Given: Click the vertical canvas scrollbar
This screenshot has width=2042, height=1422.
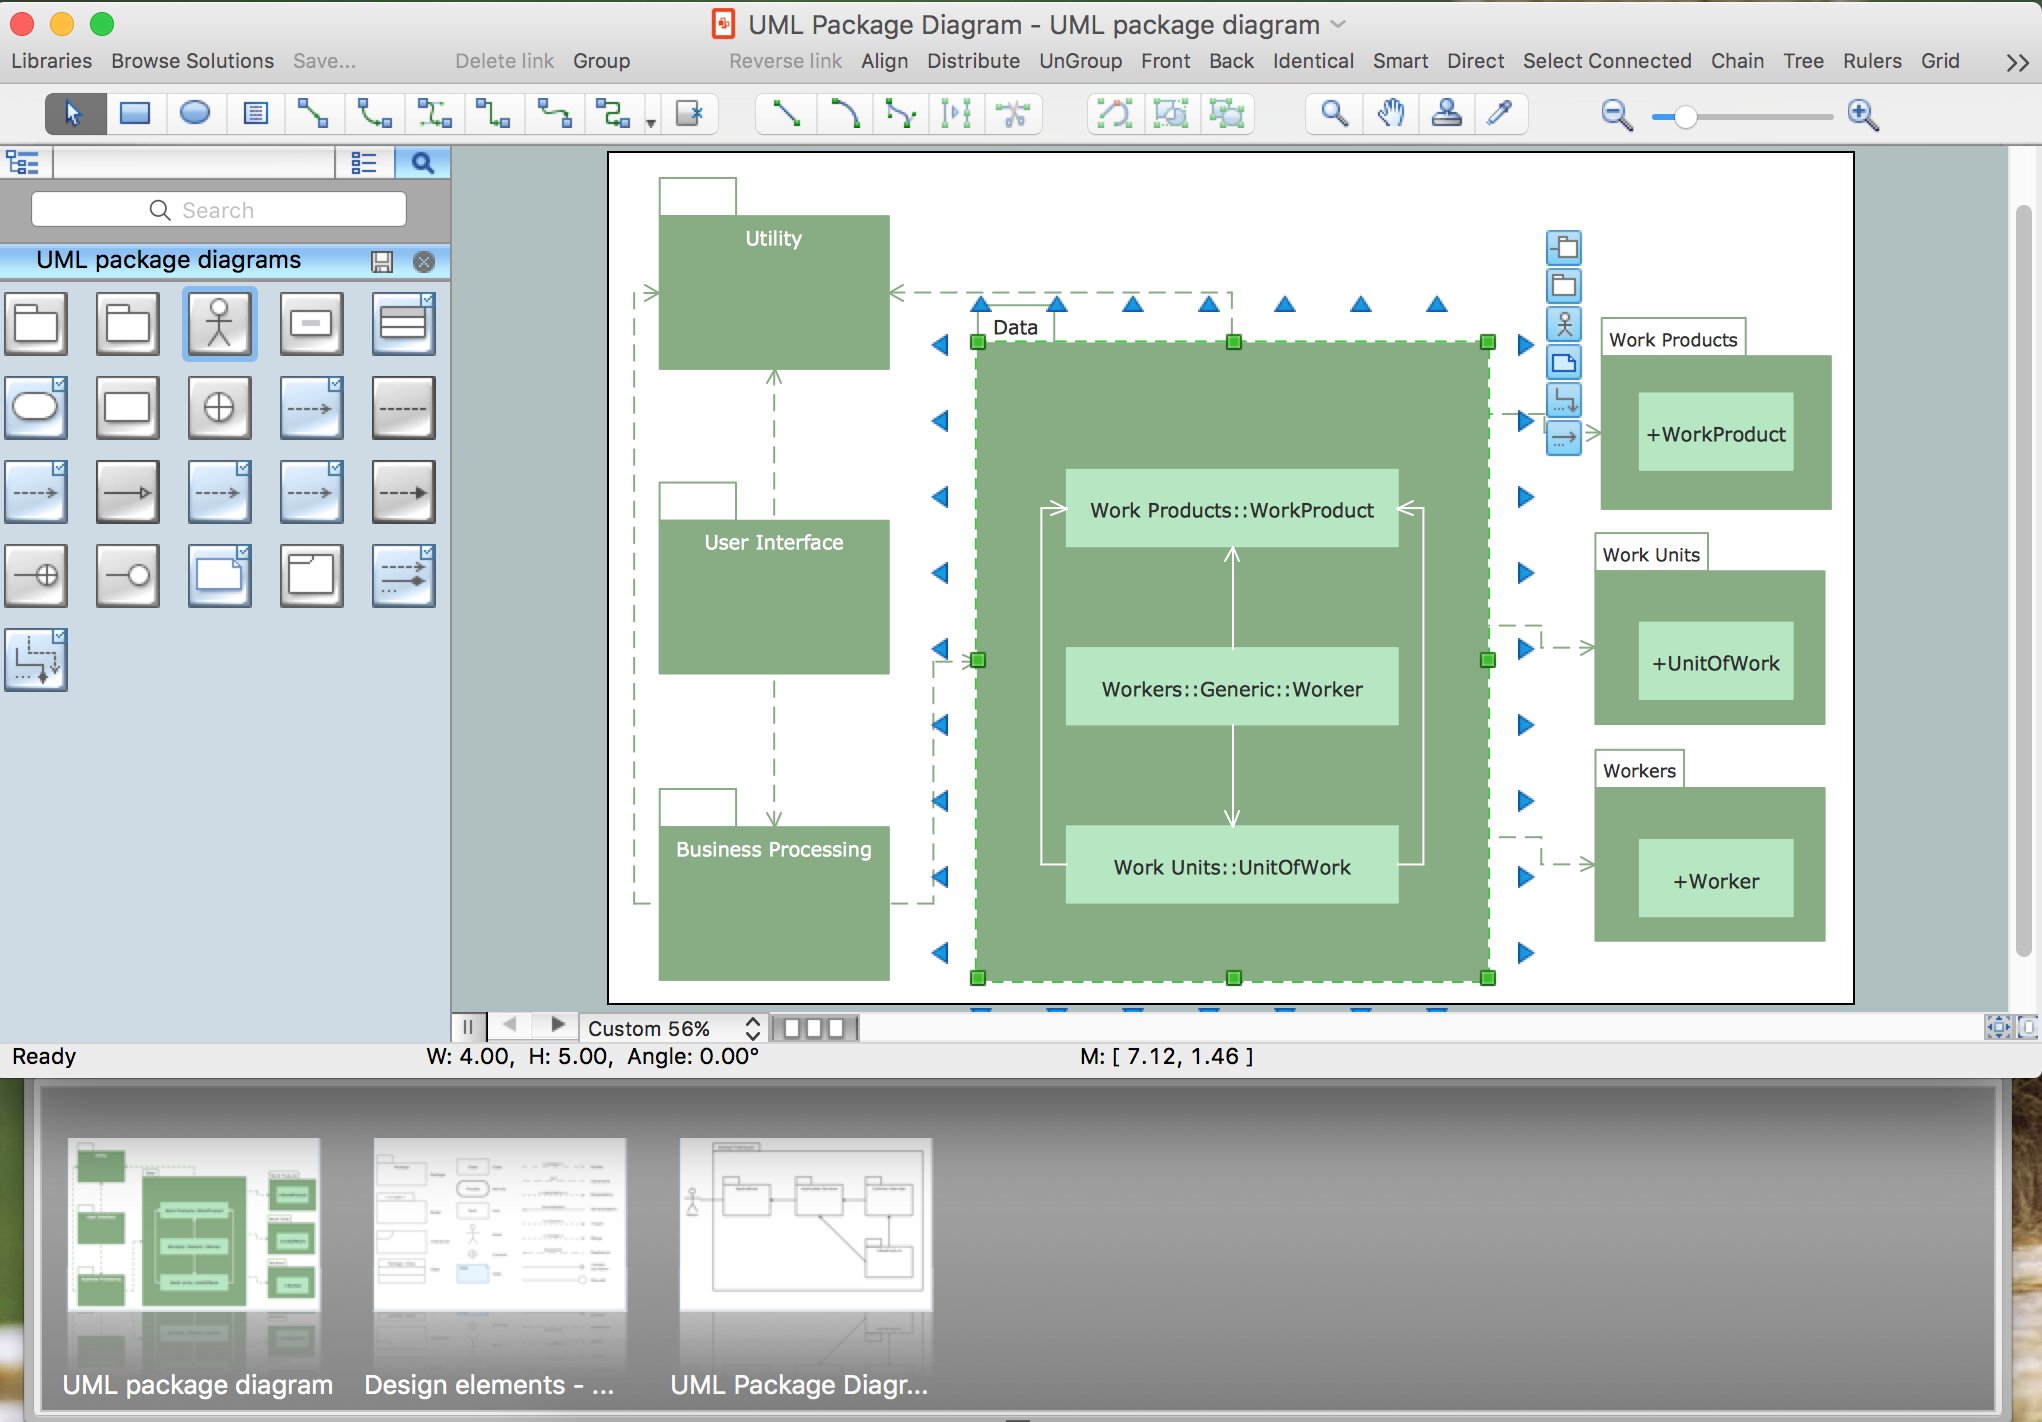Looking at the screenshot, I should click(2023, 580).
